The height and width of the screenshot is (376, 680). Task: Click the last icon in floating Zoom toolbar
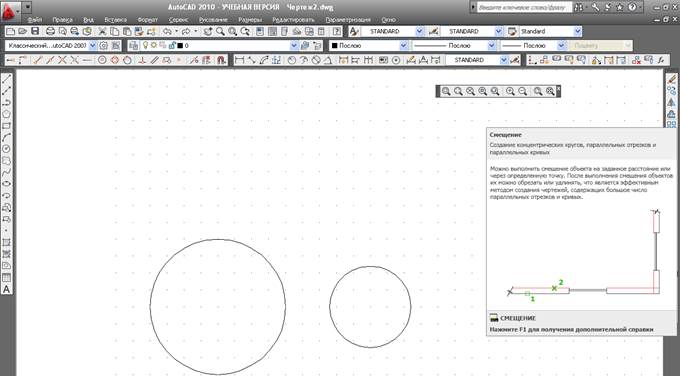(550, 91)
